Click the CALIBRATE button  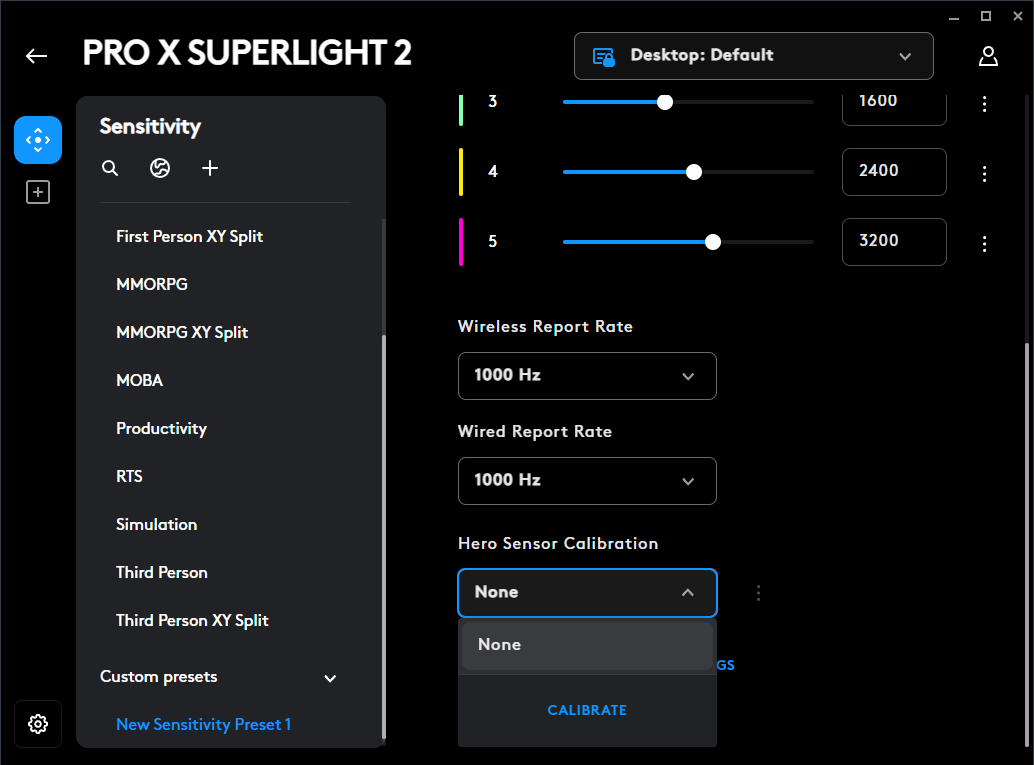(x=587, y=710)
